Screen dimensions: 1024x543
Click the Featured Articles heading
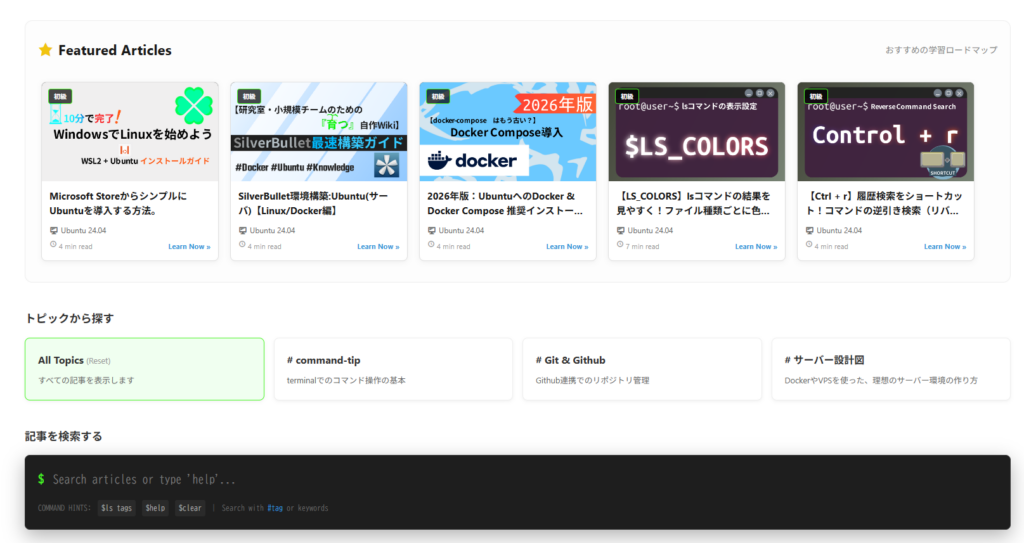pyautogui.click(x=115, y=50)
